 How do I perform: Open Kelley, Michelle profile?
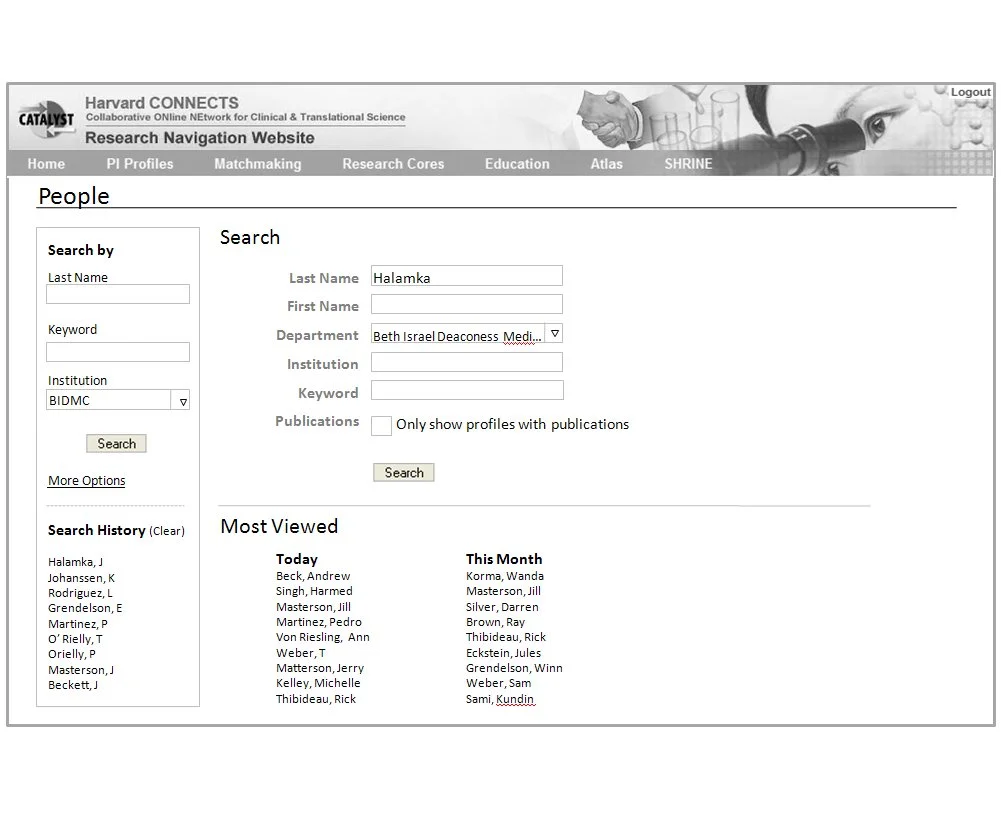[318, 683]
